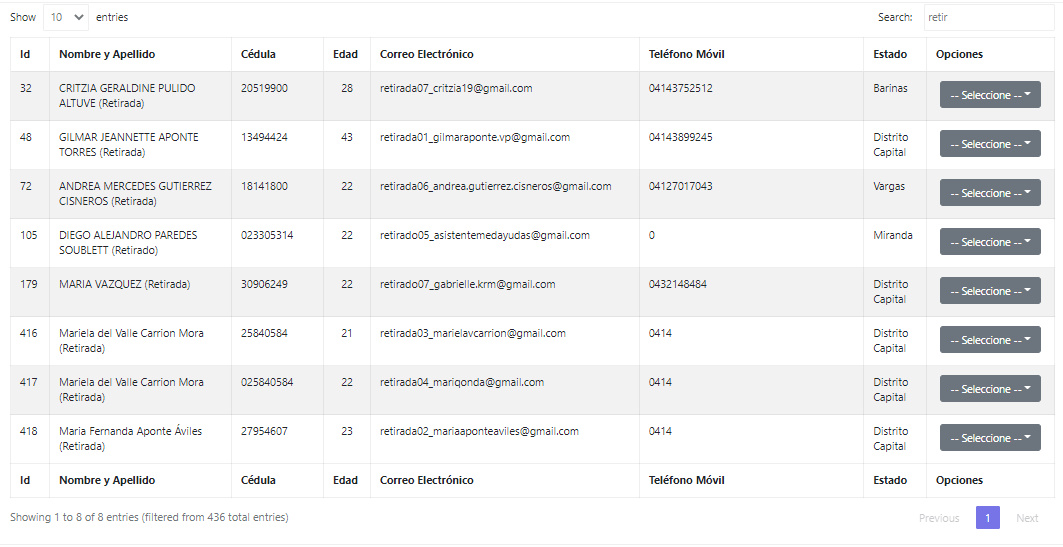Viewport: 1063px width, 547px height.
Task: Go to pagination page 1
Action: tap(988, 518)
